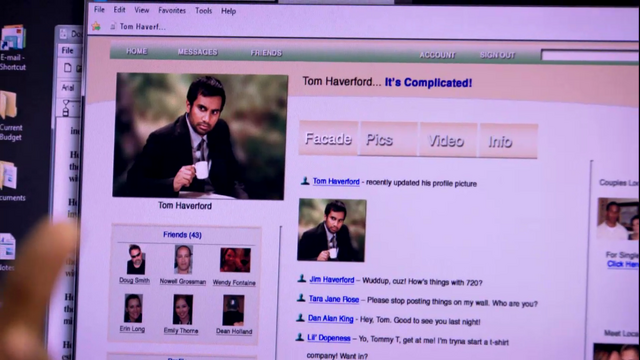Click person icon beside Tom Haverford update
The image size is (640, 360).
click(305, 181)
